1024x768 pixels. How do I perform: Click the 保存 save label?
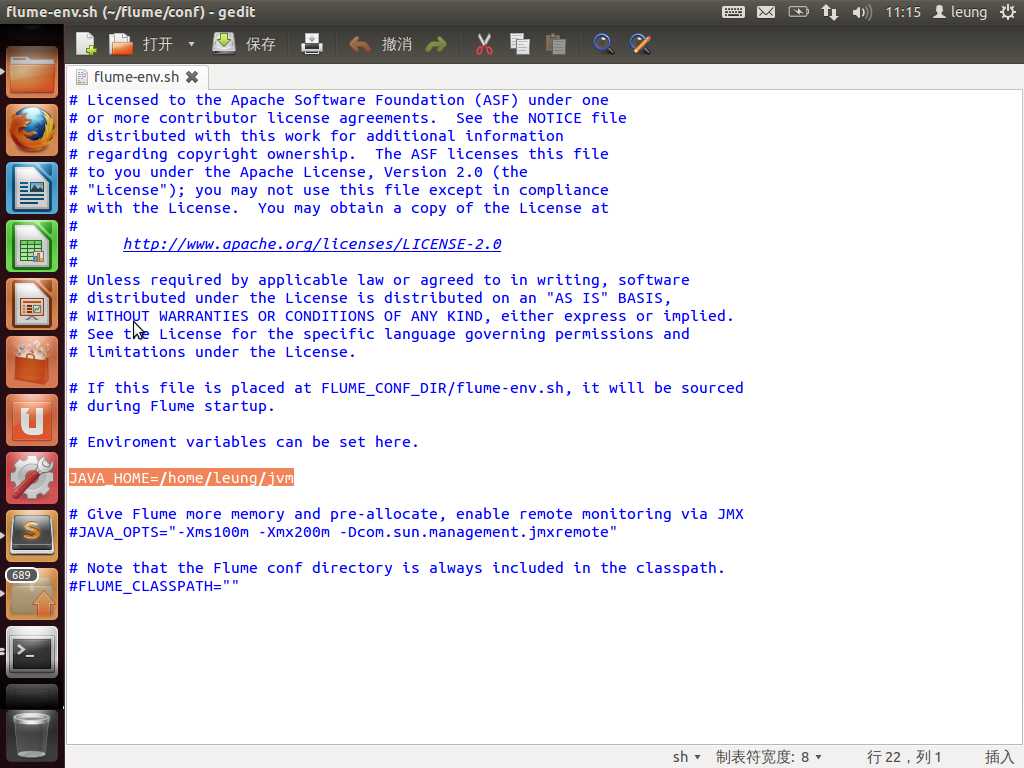[261, 44]
